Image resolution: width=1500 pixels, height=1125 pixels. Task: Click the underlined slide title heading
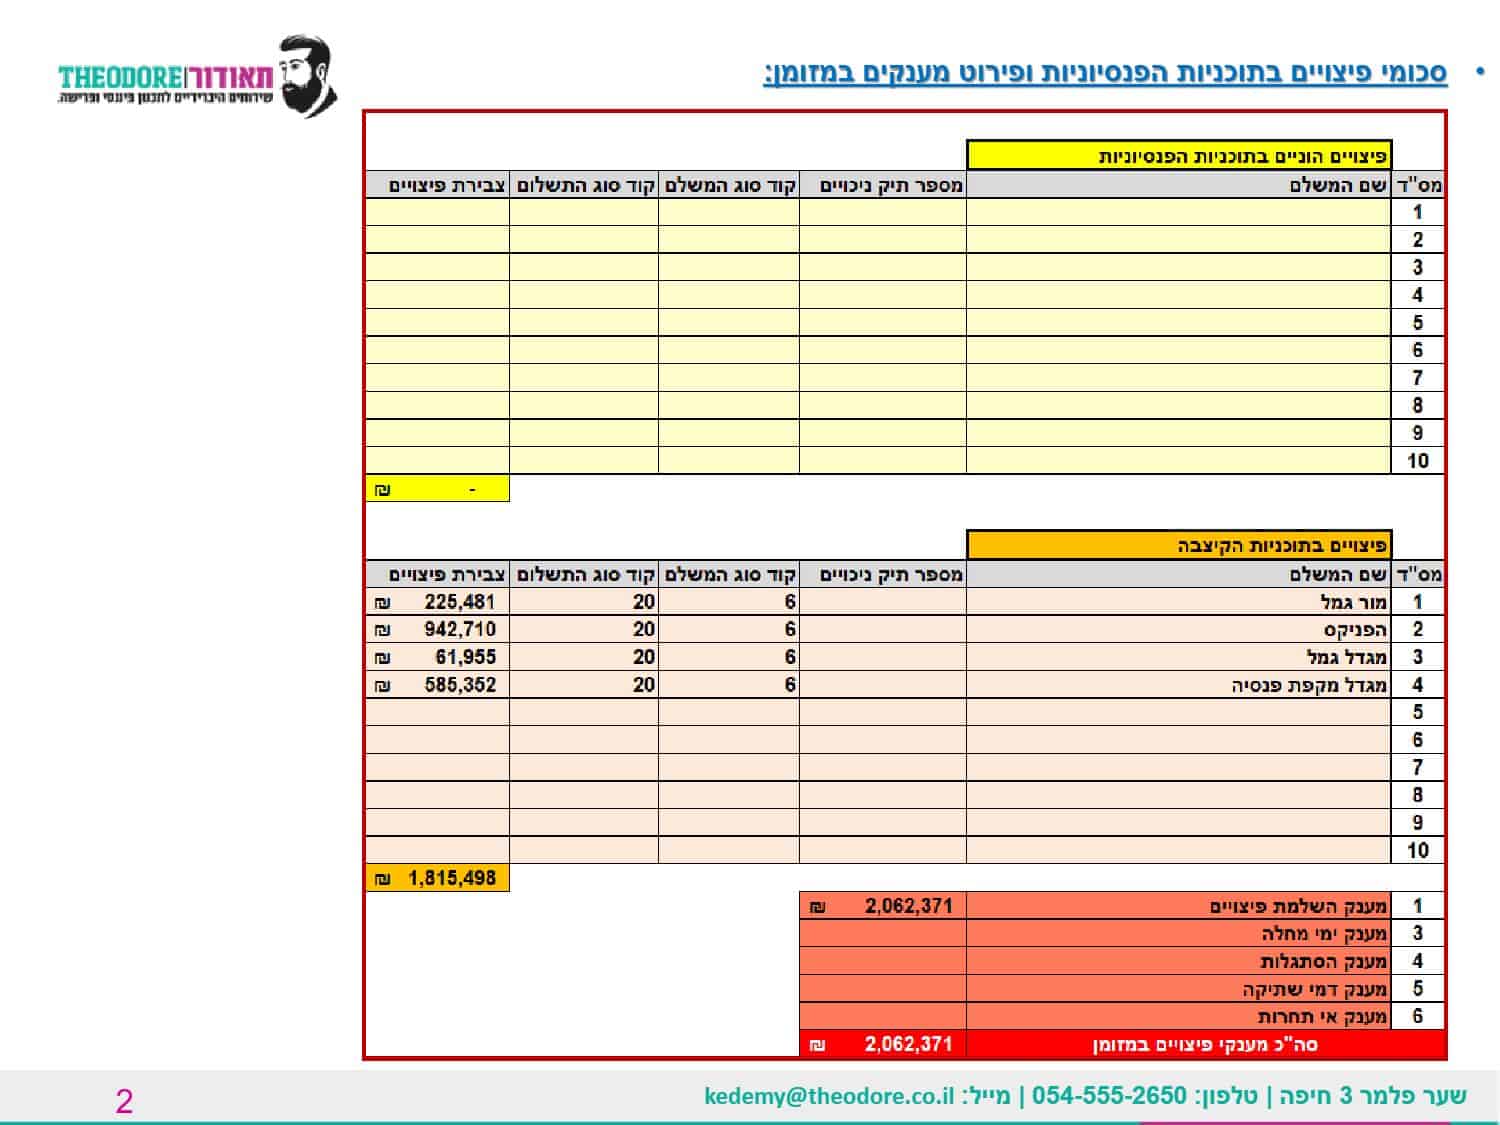(1105, 74)
